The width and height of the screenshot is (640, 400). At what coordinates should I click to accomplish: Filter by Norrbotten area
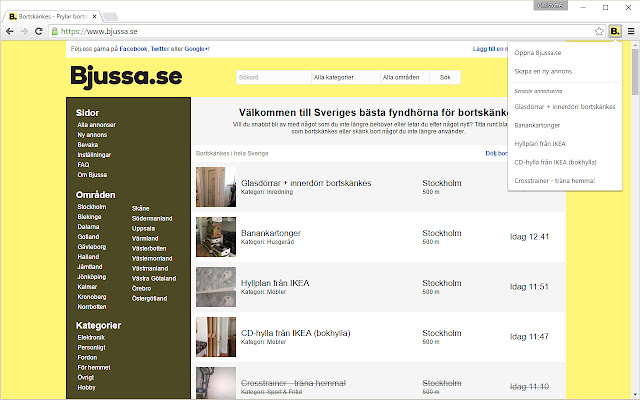coord(92,307)
